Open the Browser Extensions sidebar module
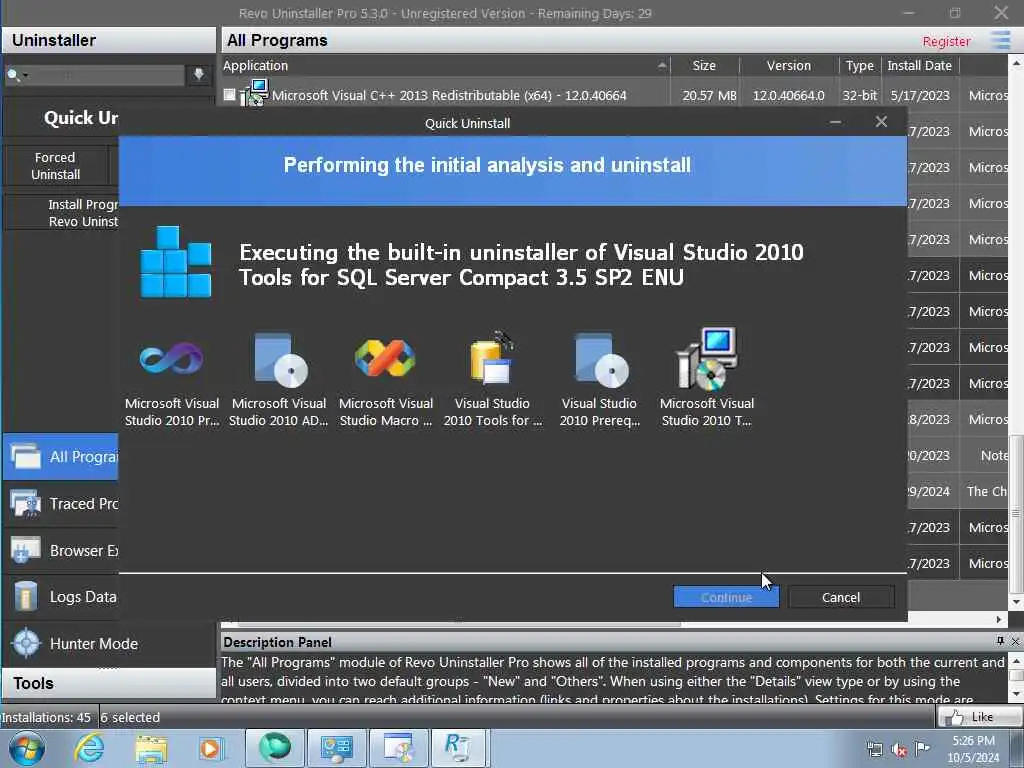The image size is (1024, 768). pos(61,551)
